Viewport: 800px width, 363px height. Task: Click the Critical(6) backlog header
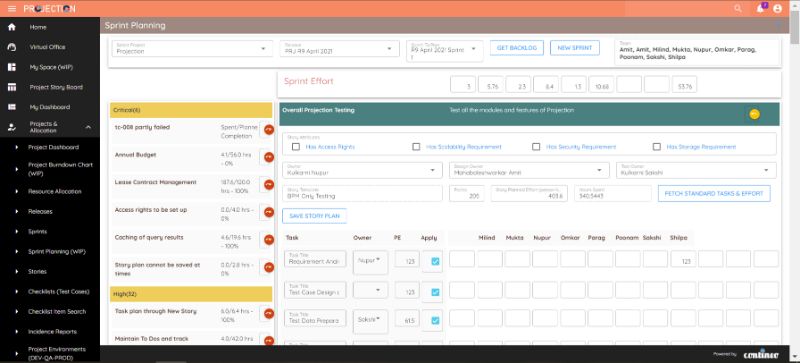191,110
